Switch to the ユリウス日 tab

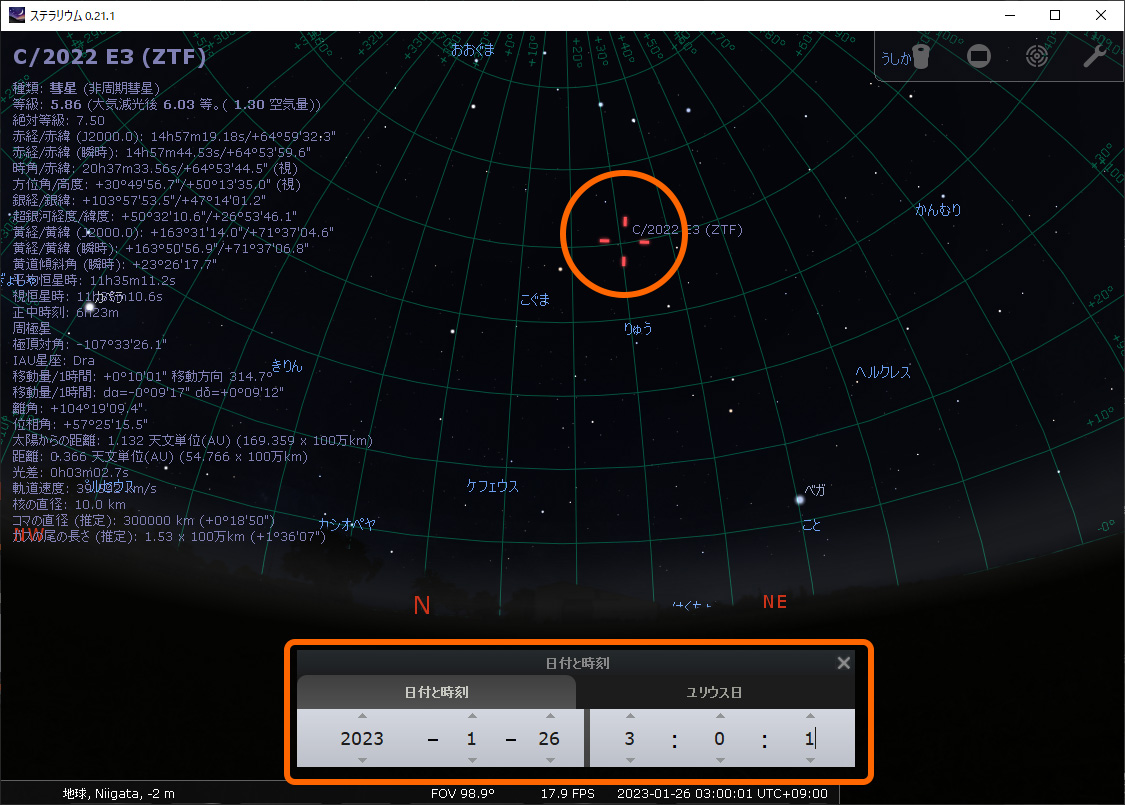tap(715, 692)
